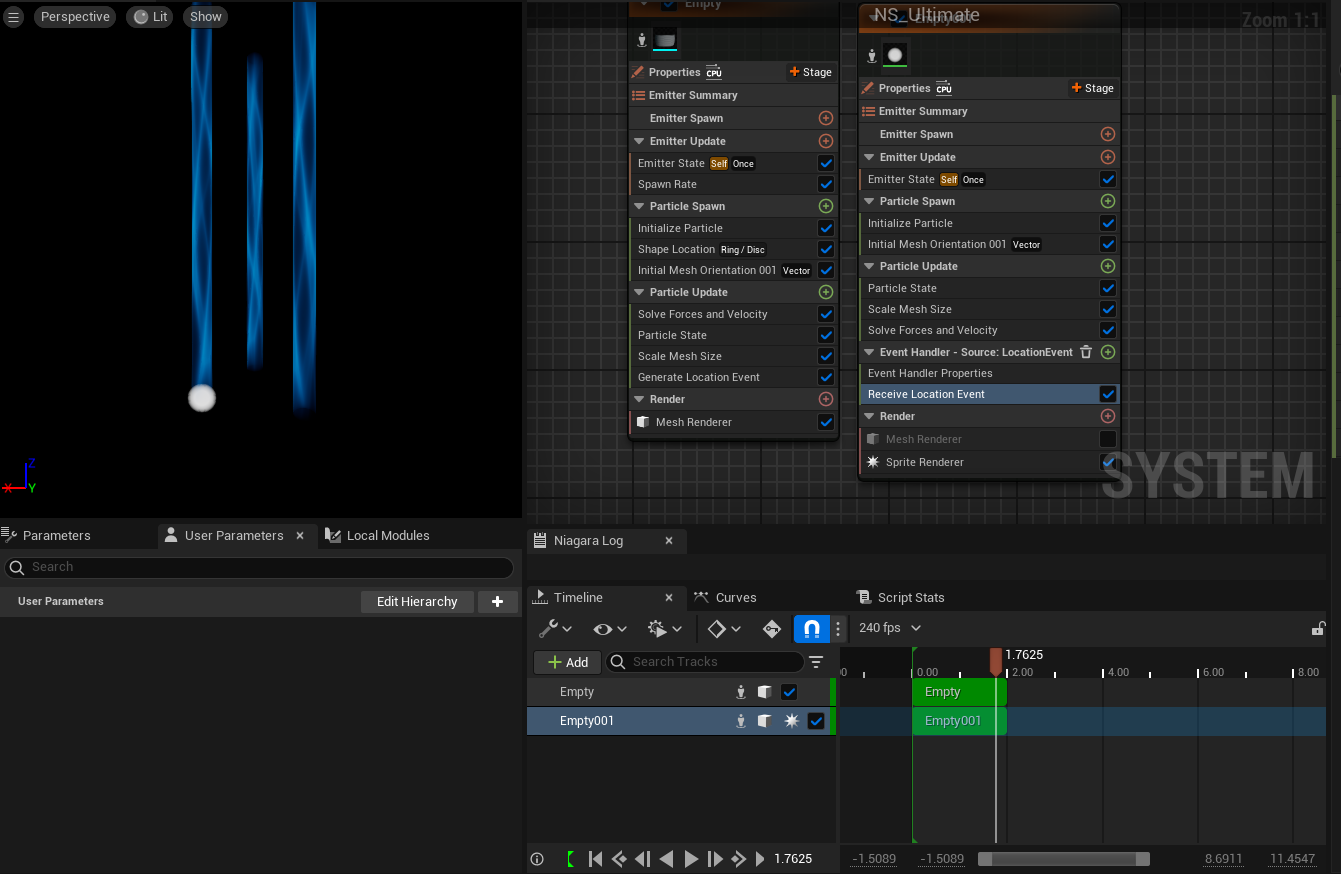Uncheck the Empty track enable checkbox
The image size is (1341, 874).
[789, 692]
